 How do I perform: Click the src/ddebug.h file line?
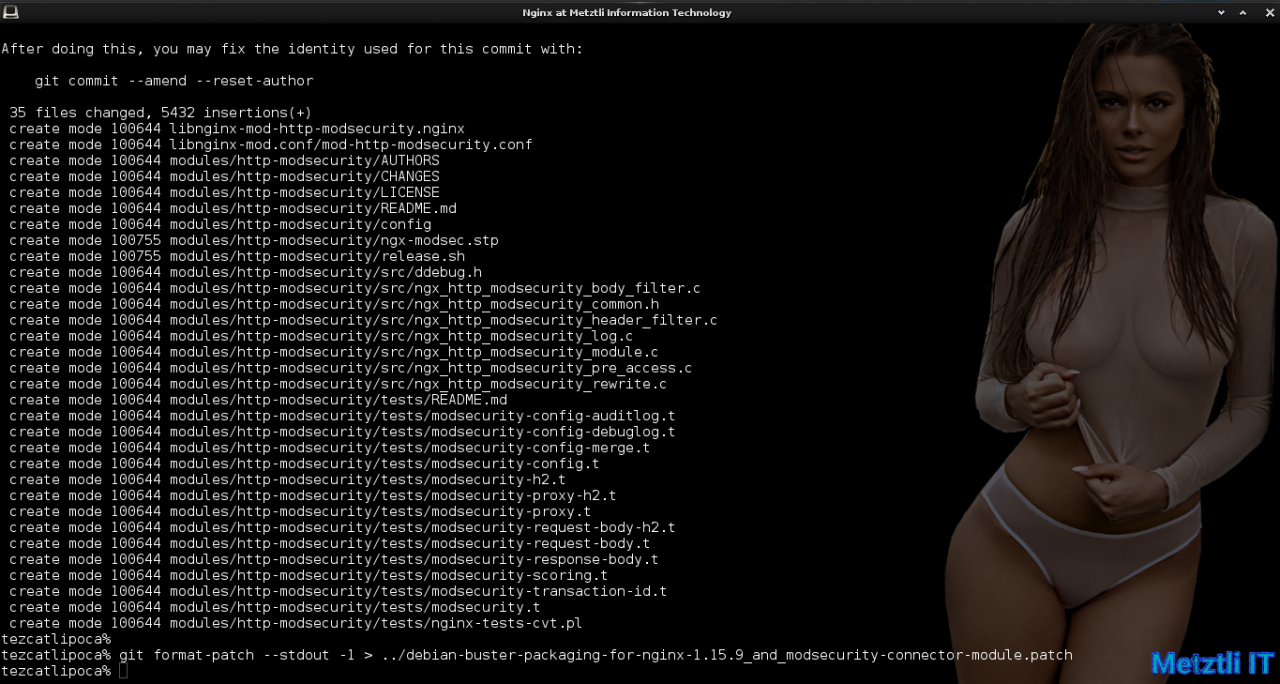point(245,273)
